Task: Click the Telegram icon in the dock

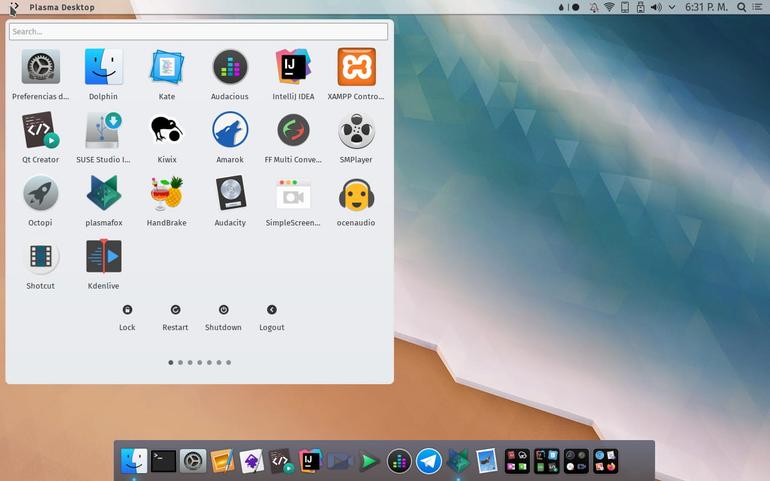Action: tap(428, 461)
